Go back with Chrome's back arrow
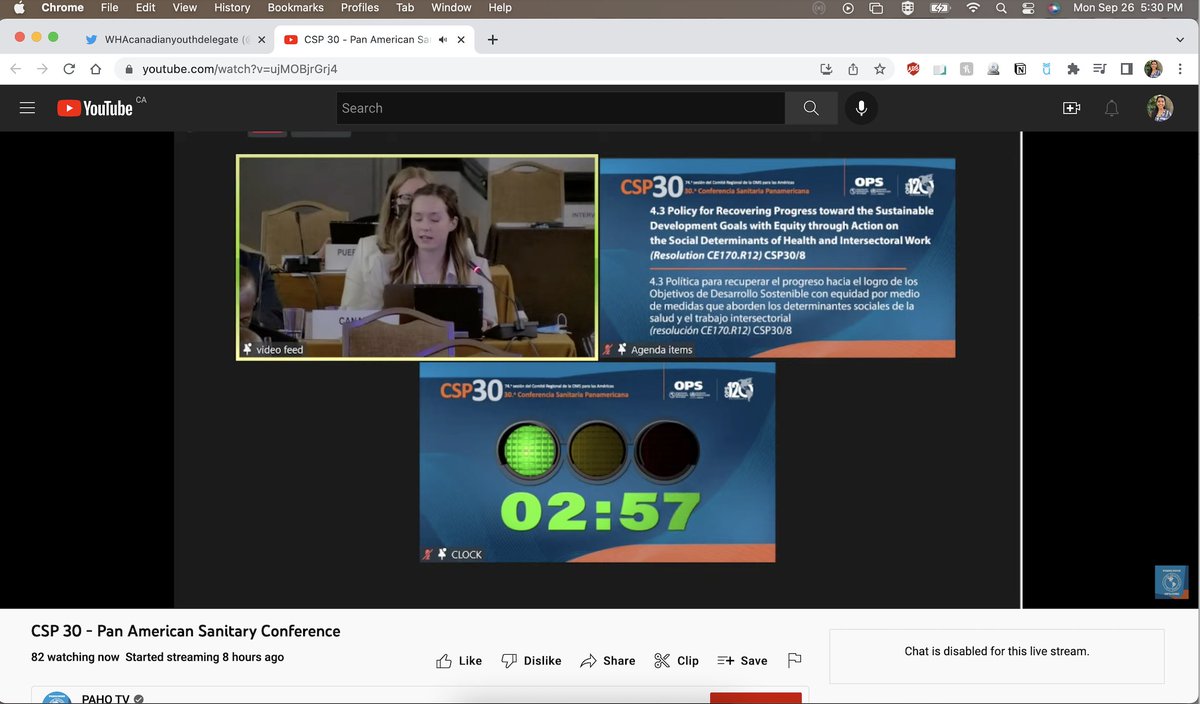Image resolution: width=1200 pixels, height=704 pixels. point(15,69)
